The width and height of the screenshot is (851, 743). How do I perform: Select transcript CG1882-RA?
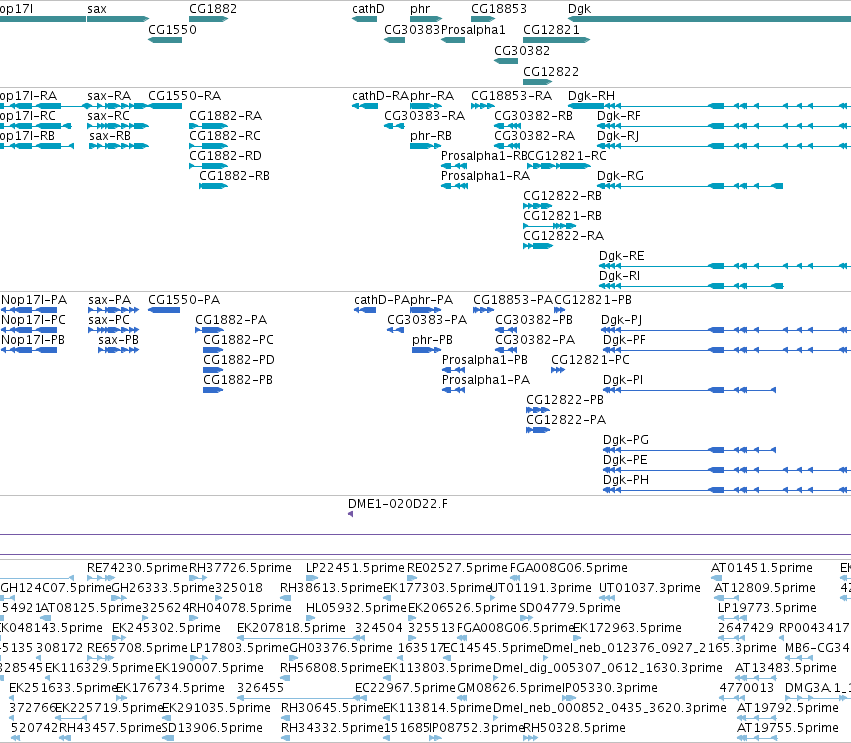[225, 116]
